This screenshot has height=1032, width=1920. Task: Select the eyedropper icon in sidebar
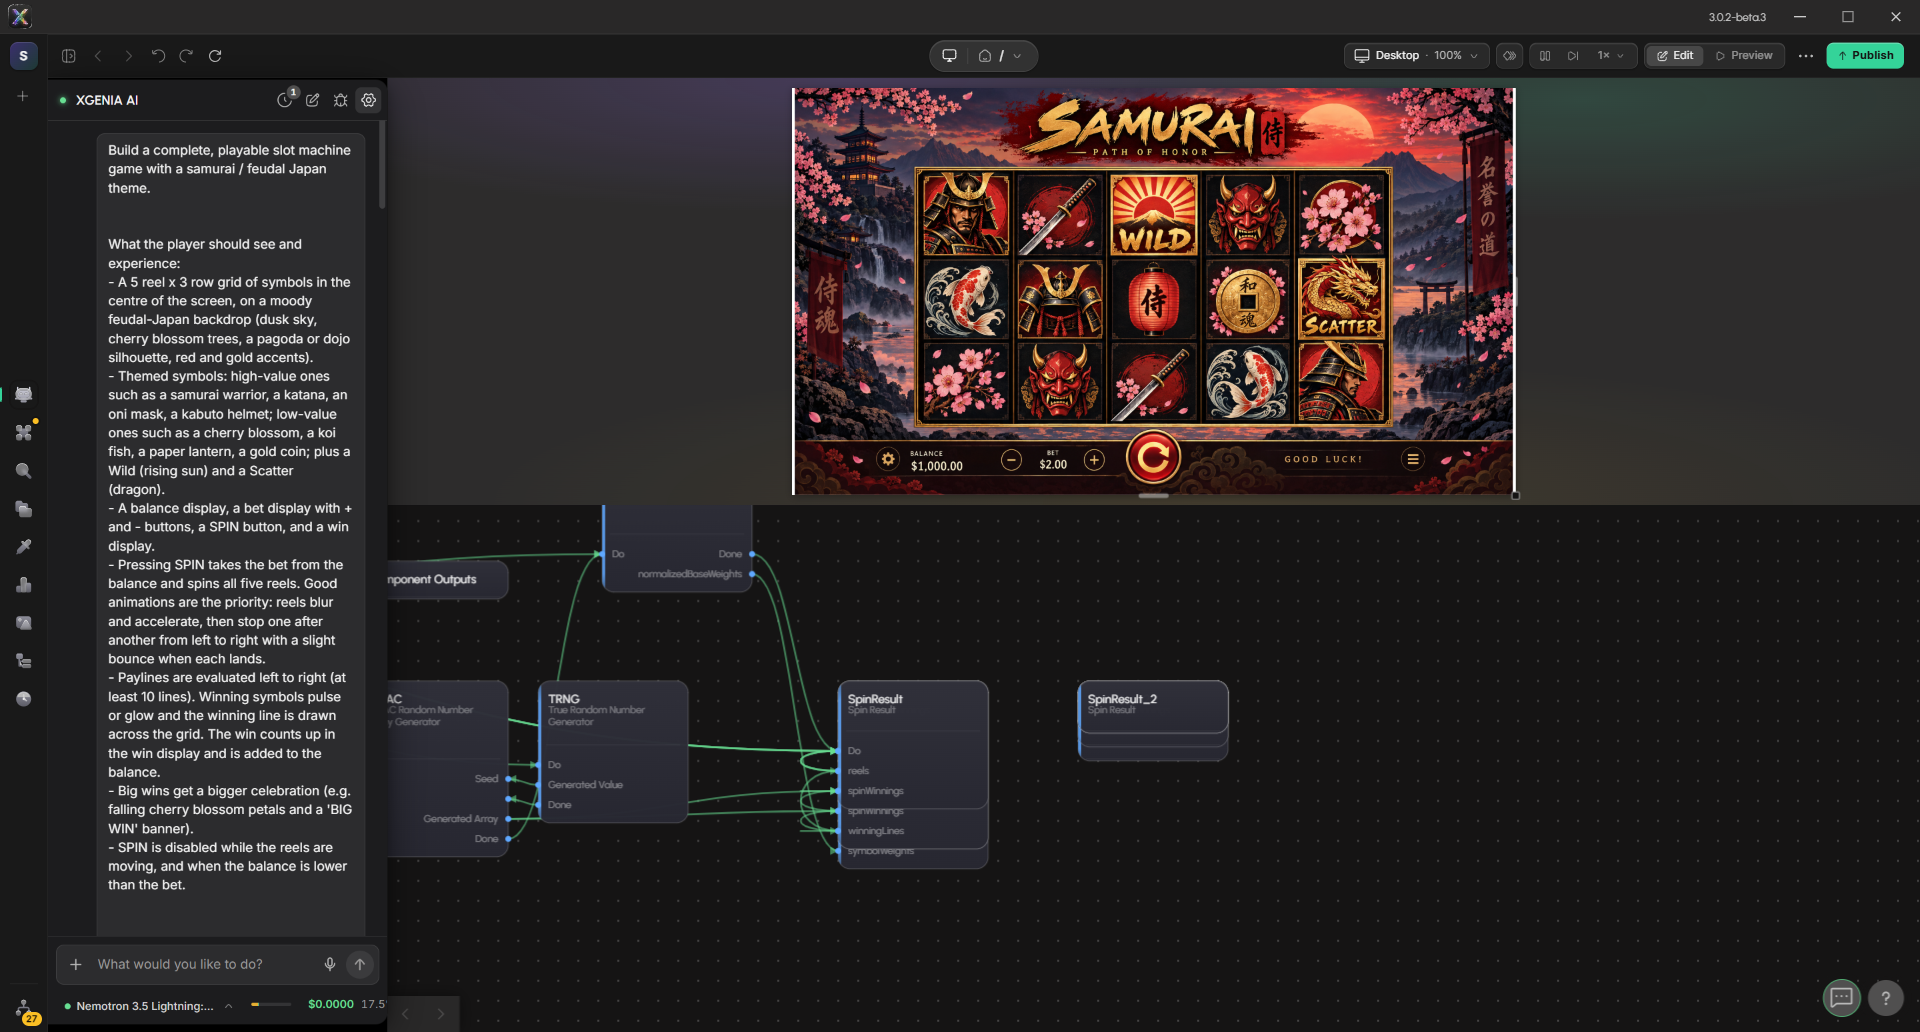24,546
